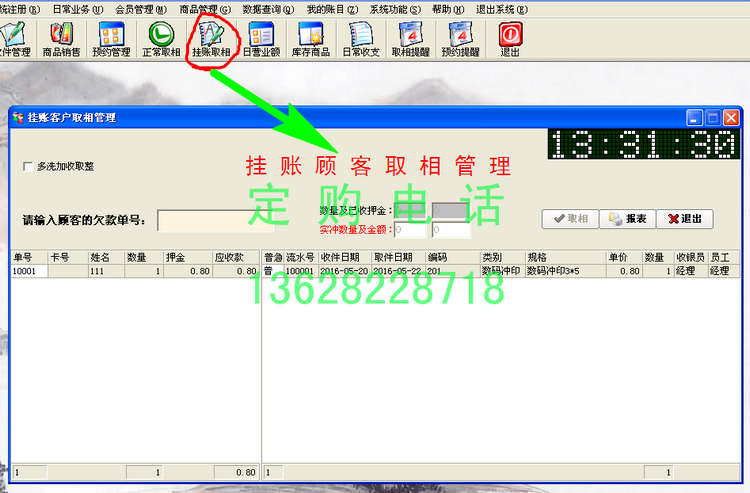Open the 会员管理 menu
Image resolution: width=750 pixels, height=493 pixels.
(x=141, y=9)
